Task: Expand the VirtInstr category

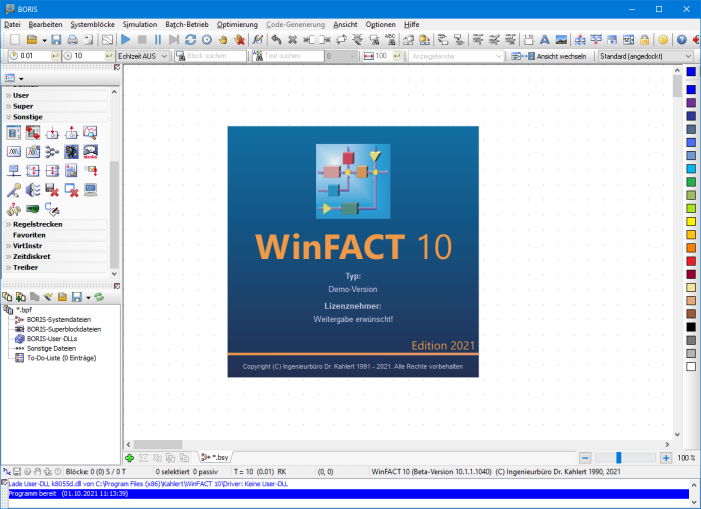Action: click(56, 246)
